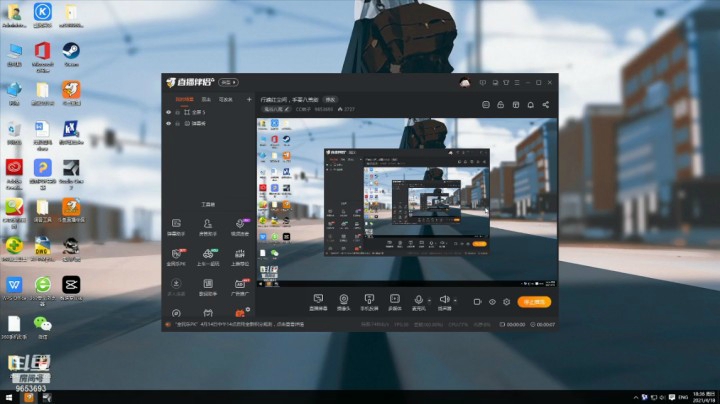The image size is (720, 404).
Task: Click the microphone icon in bottom bar
Action: tap(418, 302)
